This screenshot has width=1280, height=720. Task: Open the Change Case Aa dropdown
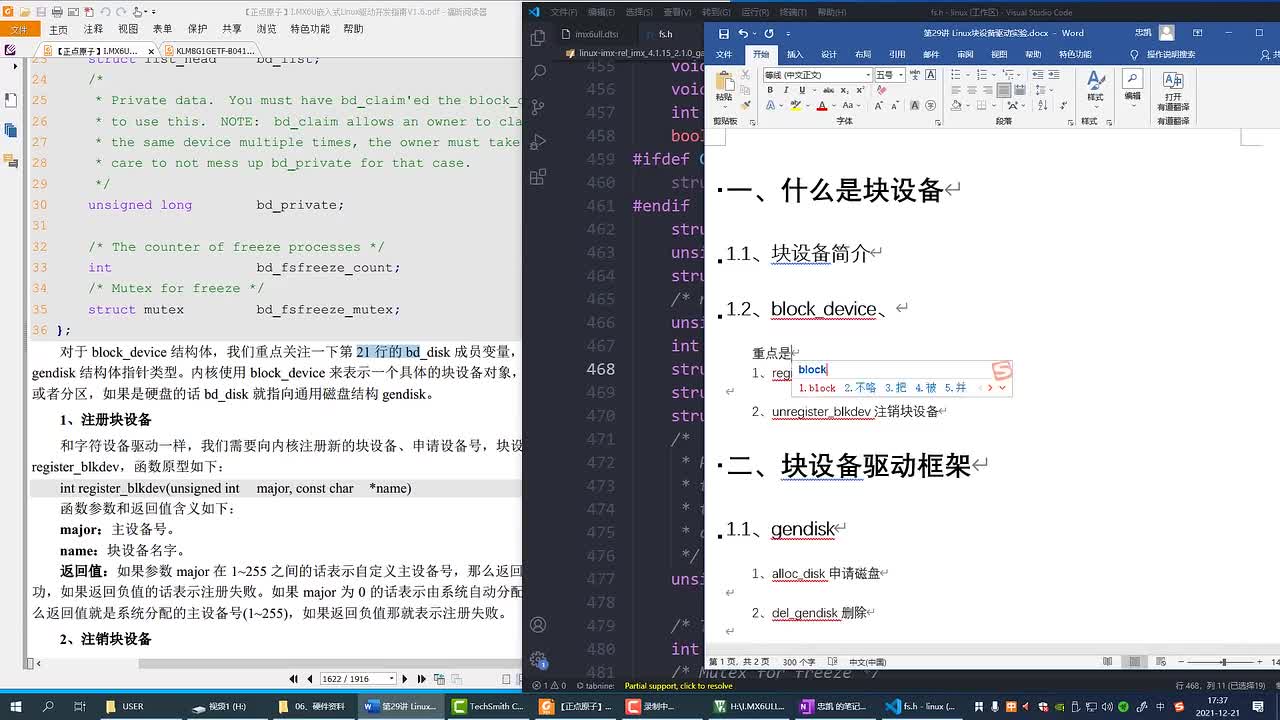coord(851,105)
